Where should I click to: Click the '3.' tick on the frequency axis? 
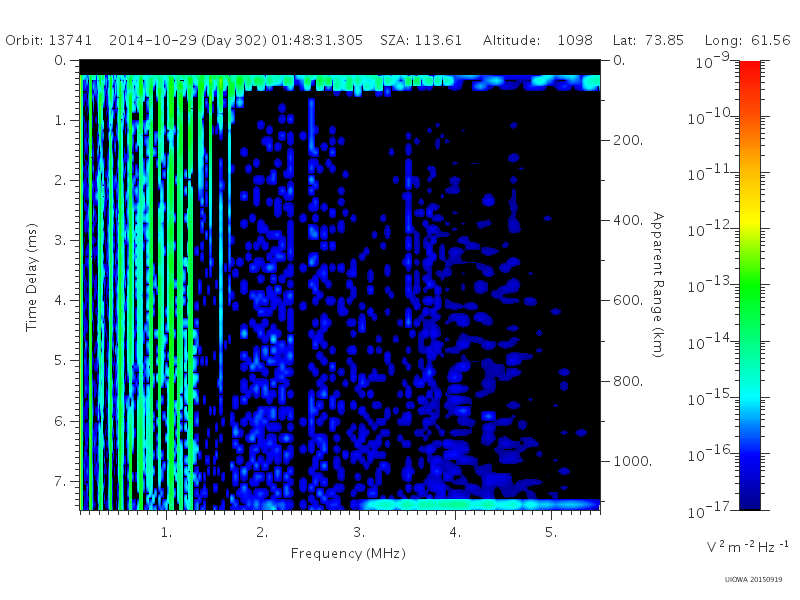click(x=359, y=533)
